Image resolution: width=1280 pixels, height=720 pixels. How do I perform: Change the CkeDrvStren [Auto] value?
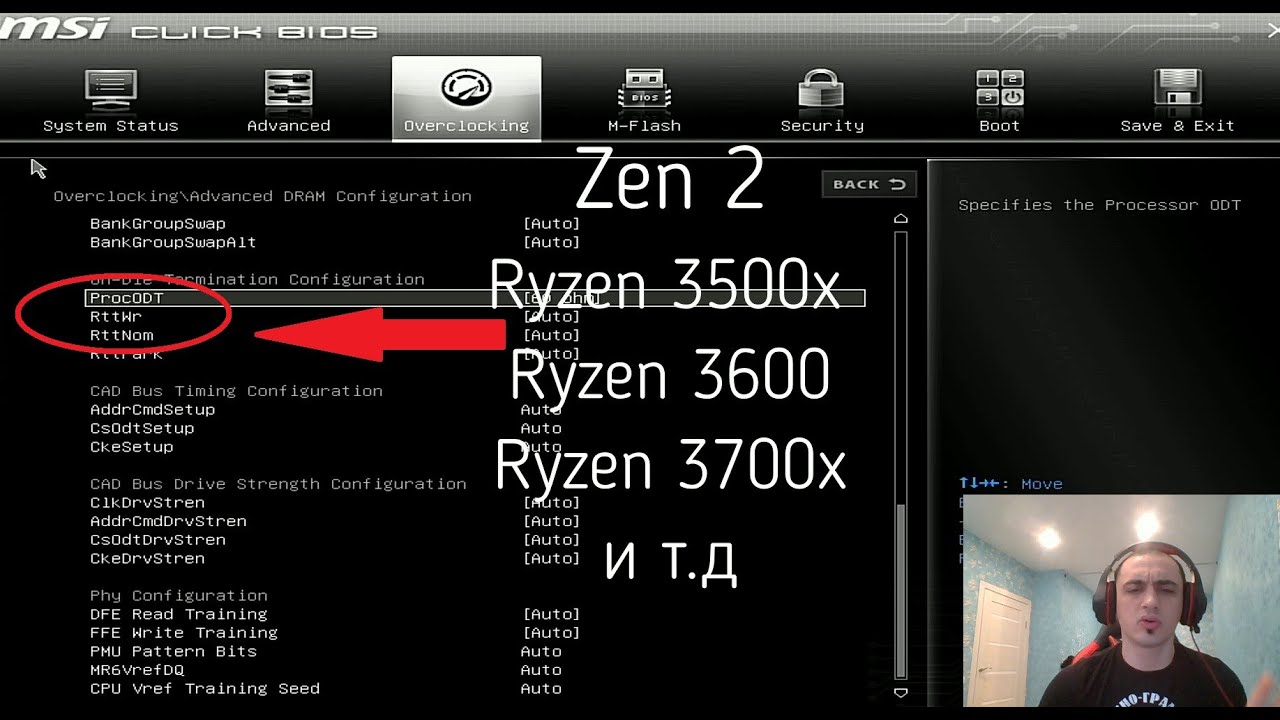click(x=551, y=558)
